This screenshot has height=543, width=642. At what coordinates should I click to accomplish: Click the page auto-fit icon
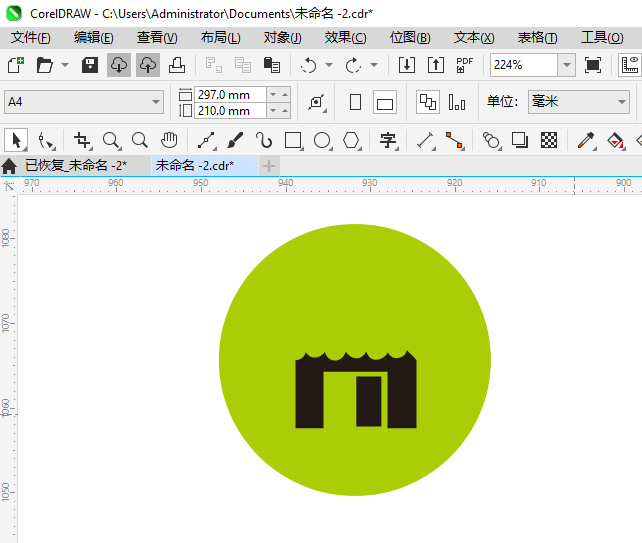pos(316,102)
